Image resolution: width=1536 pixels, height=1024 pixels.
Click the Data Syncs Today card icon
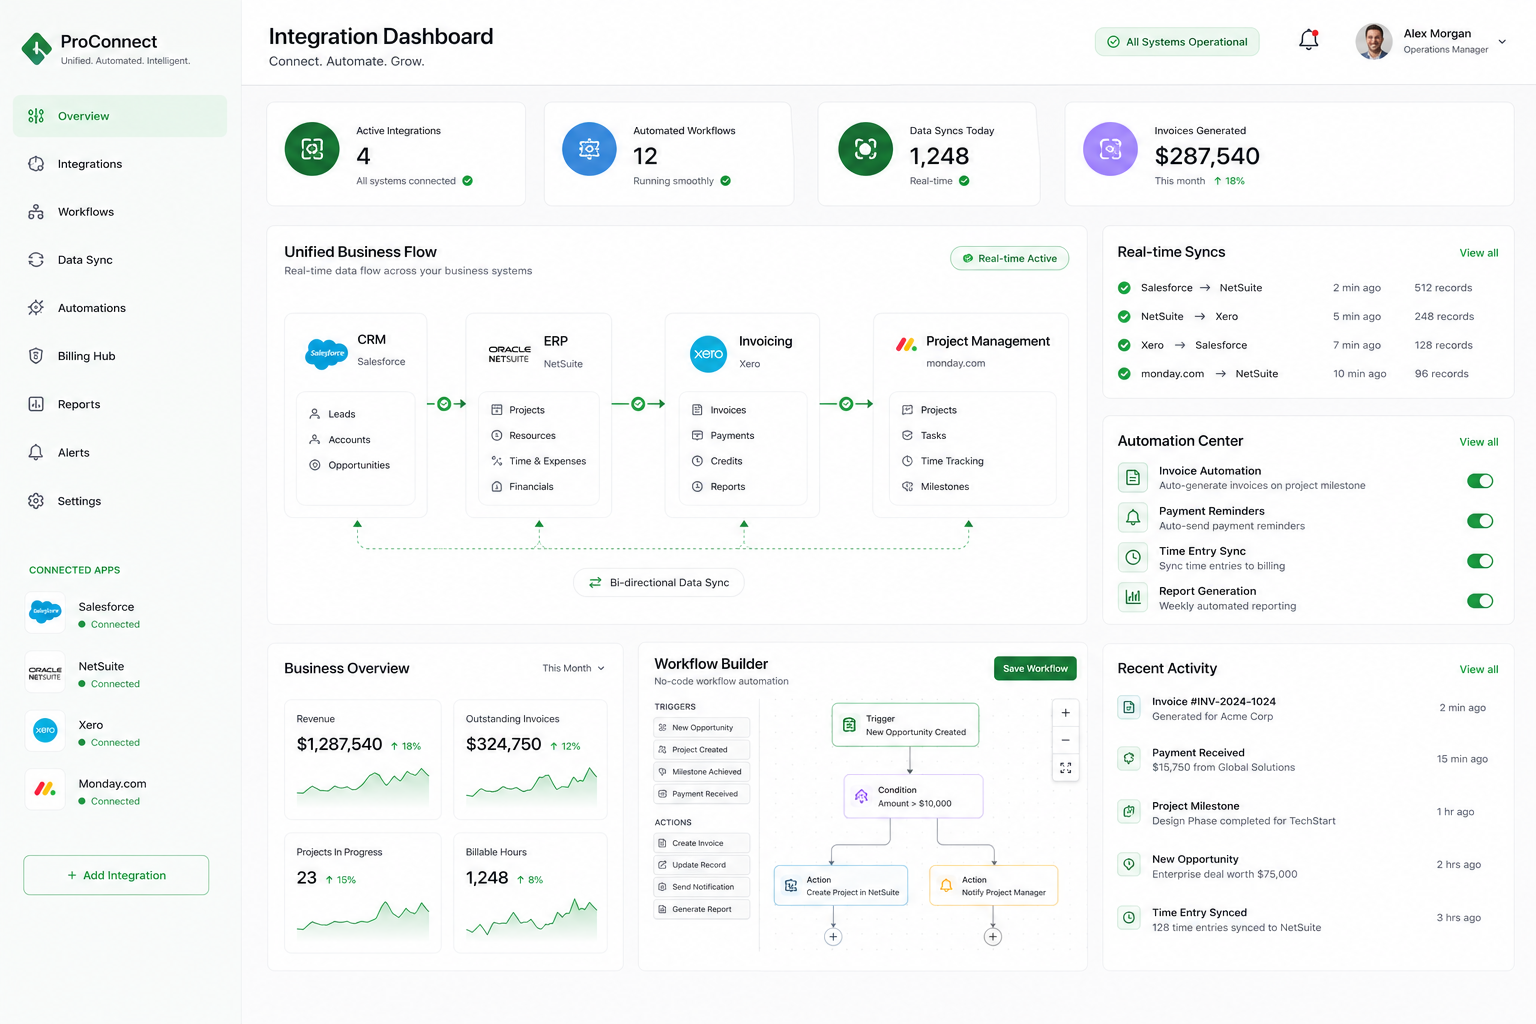coord(865,149)
